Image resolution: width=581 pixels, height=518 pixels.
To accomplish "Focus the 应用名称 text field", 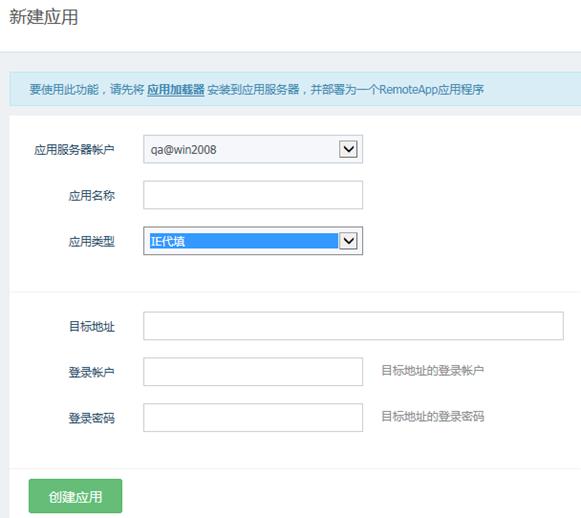I will tap(253, 195).
